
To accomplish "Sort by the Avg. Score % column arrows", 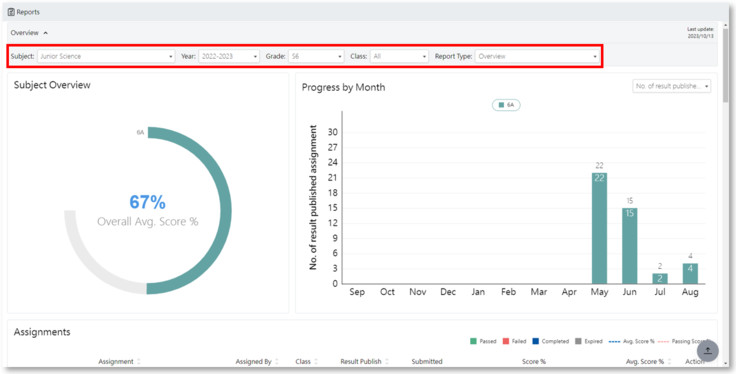I will pos(669,362).
